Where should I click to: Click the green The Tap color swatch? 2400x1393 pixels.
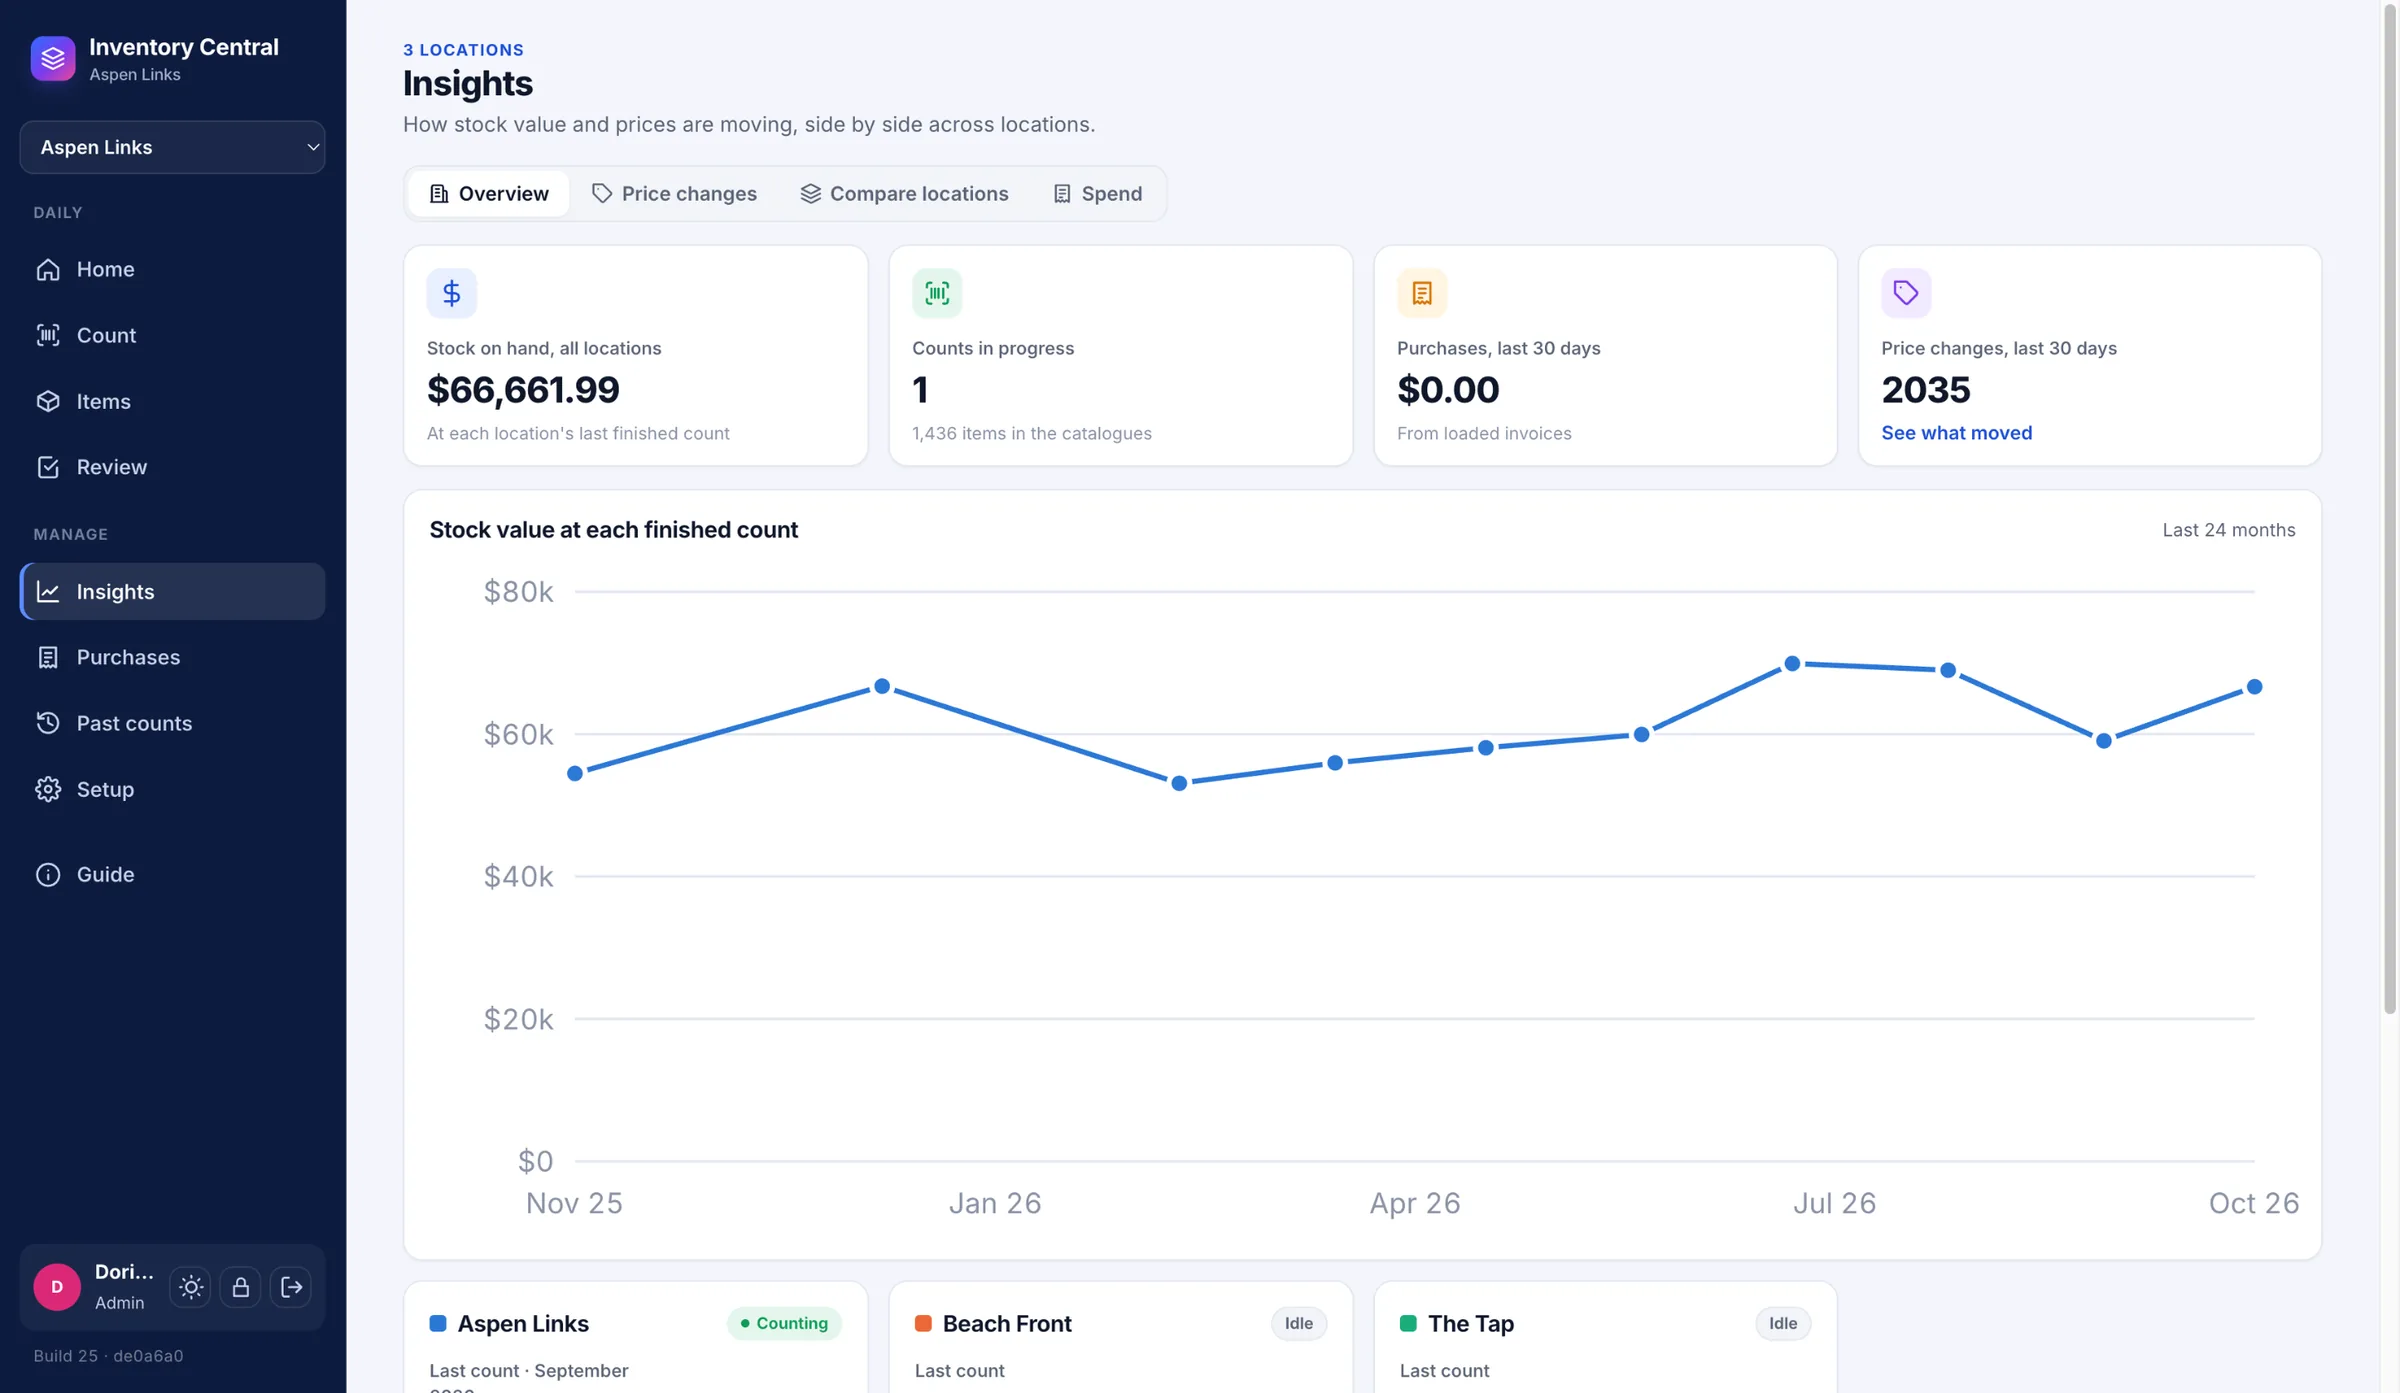pos(1408,1323)
